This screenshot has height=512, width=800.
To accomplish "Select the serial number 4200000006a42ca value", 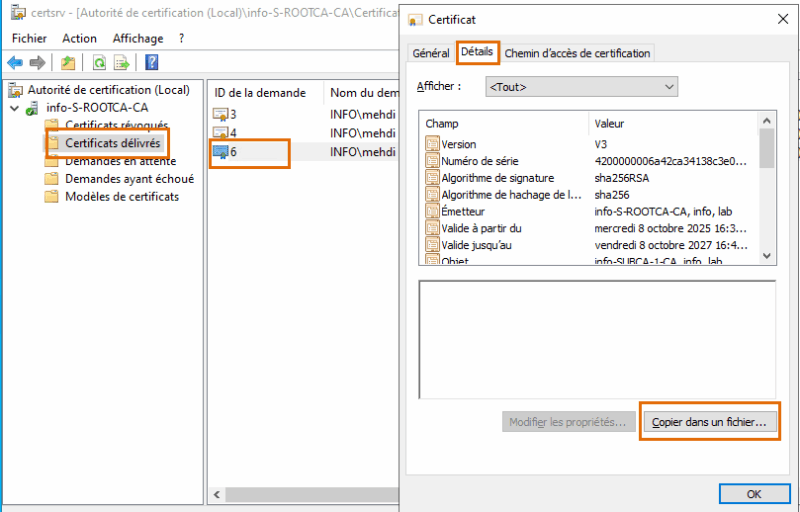I will click(670, 161).
